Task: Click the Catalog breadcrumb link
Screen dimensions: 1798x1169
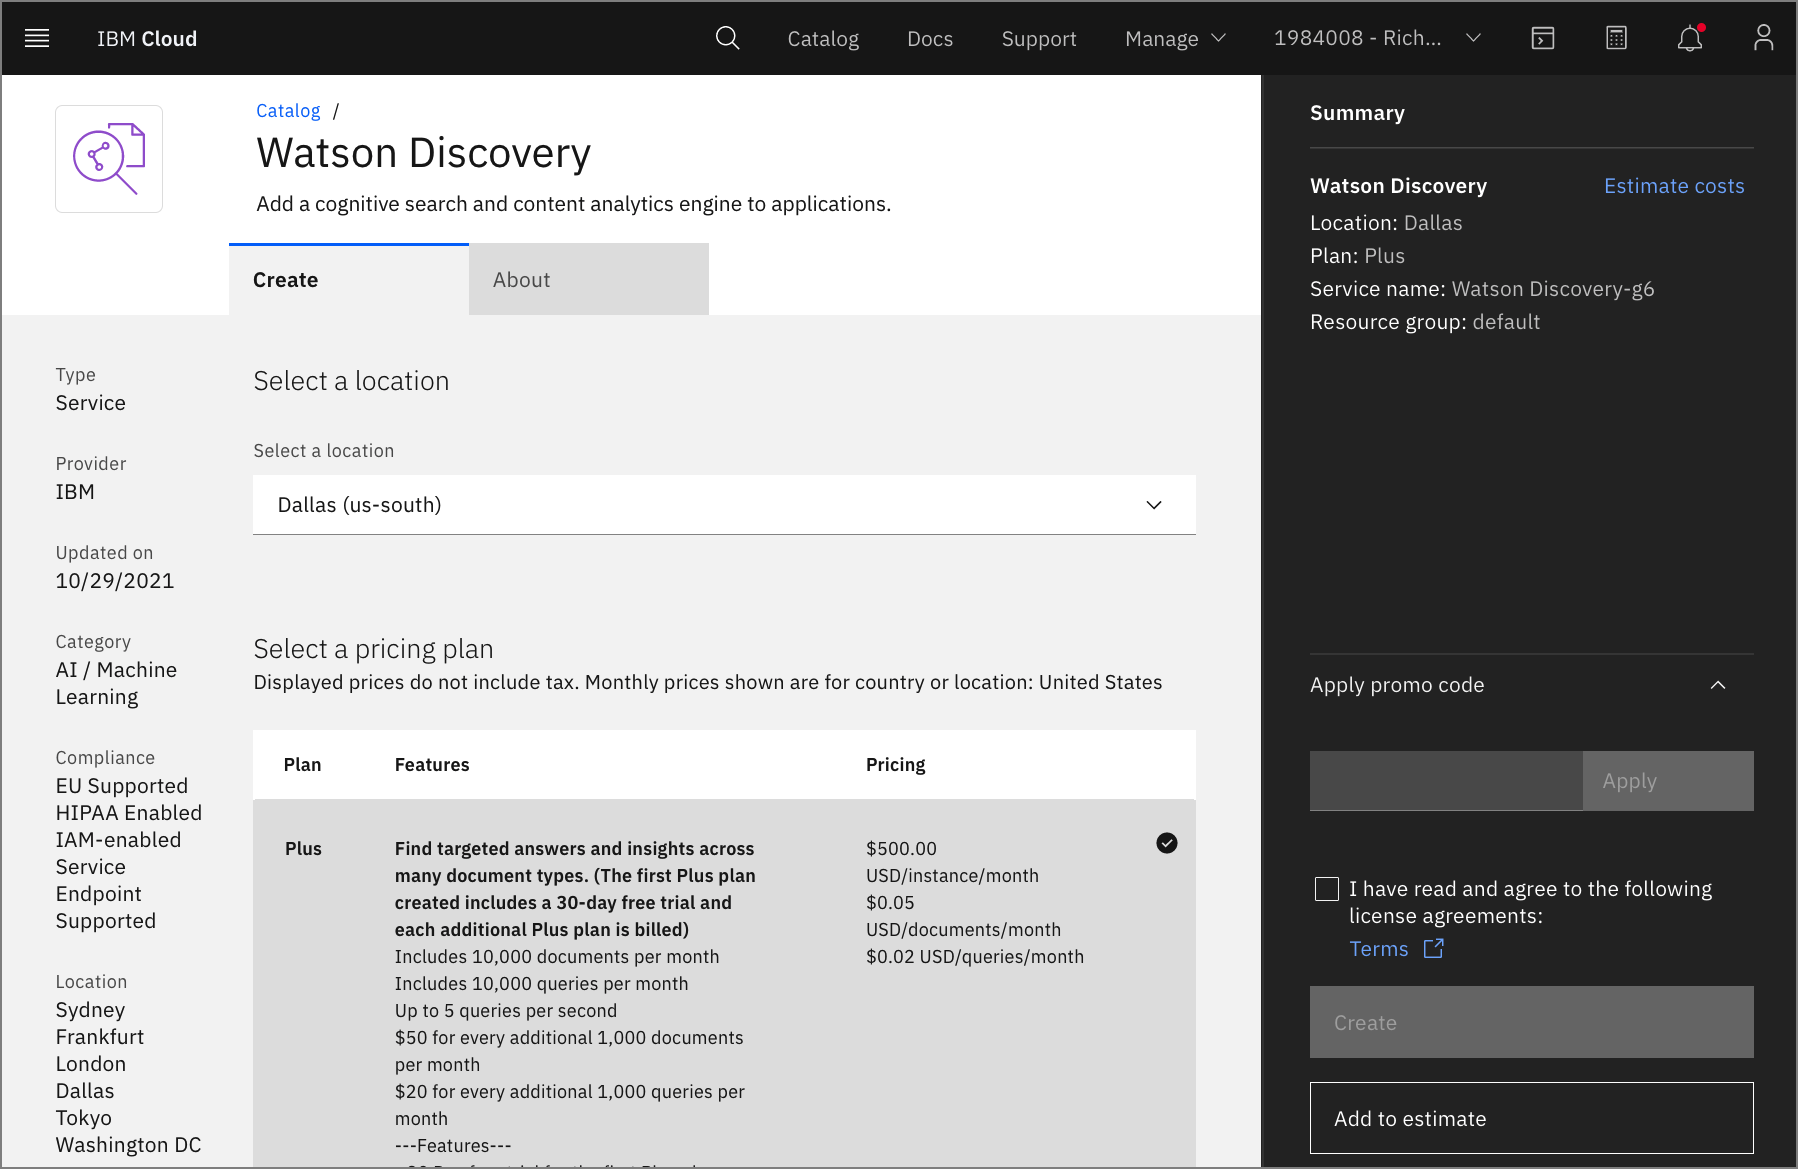Action: [x=288, y=111]
